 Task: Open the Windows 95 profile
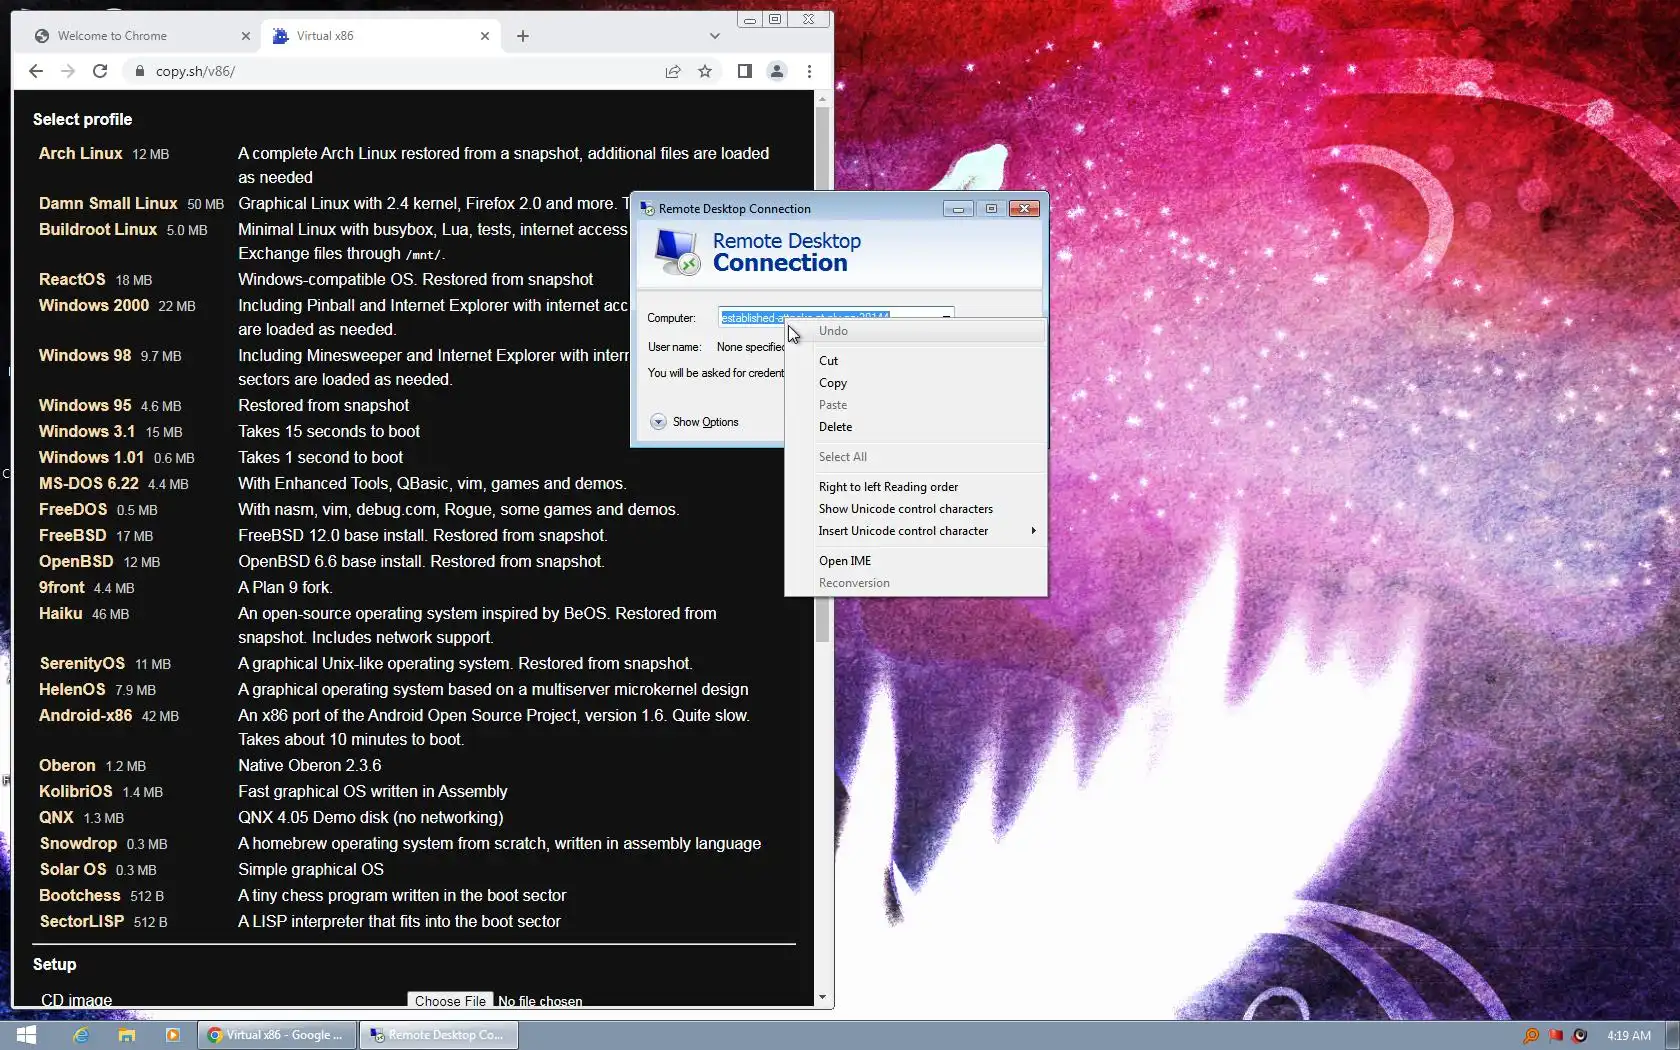(85, 405)
